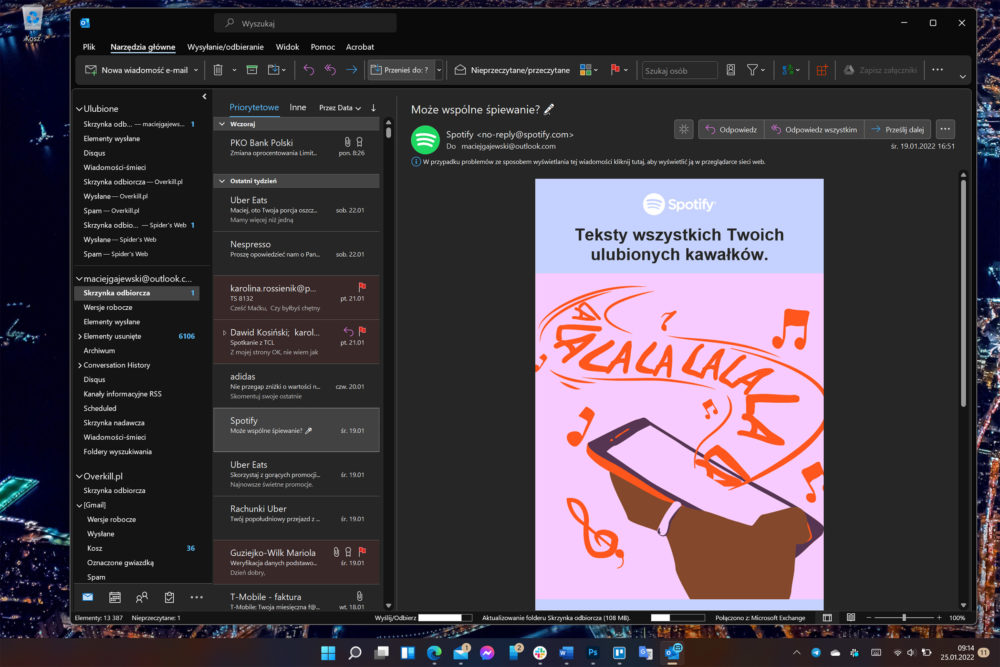The width and height of the screenshot is (1000, 667).
Task: Open the Przenieś do quick step dropdown arrow
Action: pyautogui.click(x=439, y=70)
